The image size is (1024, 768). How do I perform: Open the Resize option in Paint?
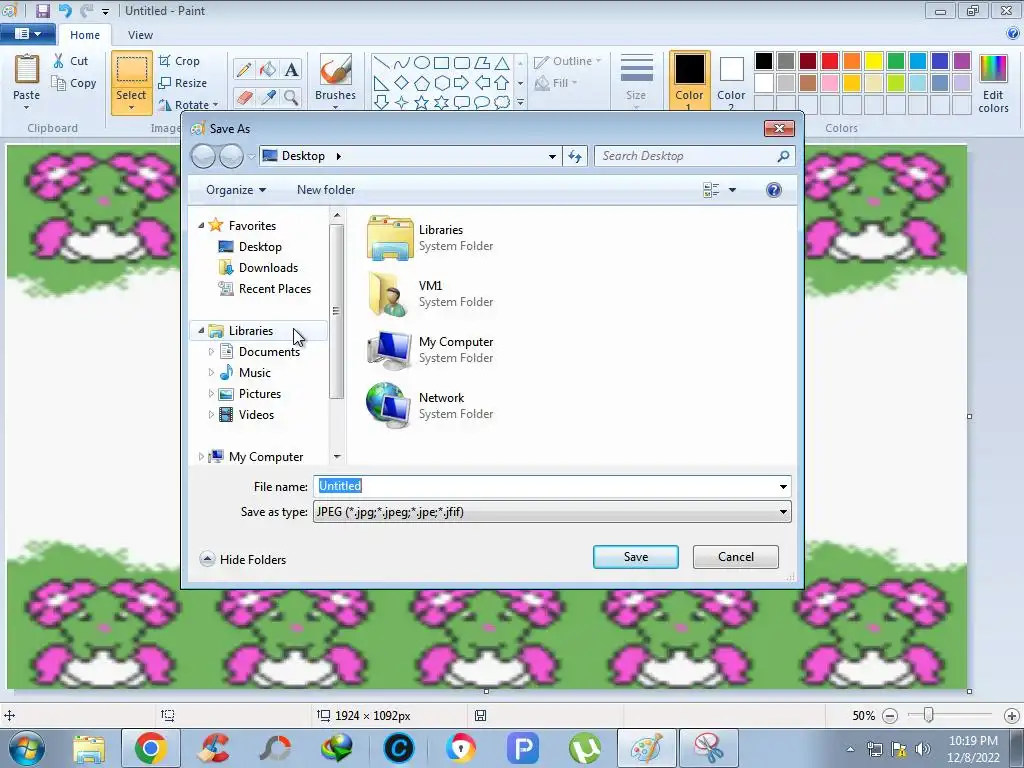click(x=183, y=83)
